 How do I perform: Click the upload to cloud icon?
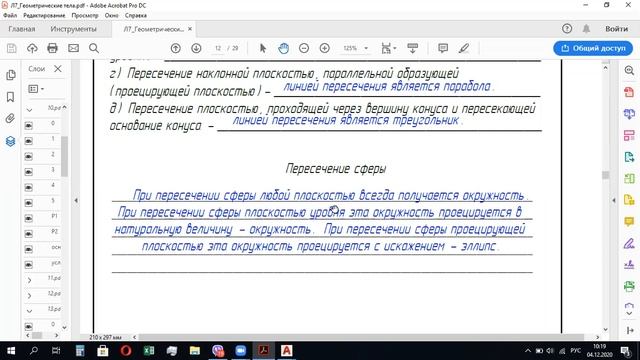click(32, 48)
